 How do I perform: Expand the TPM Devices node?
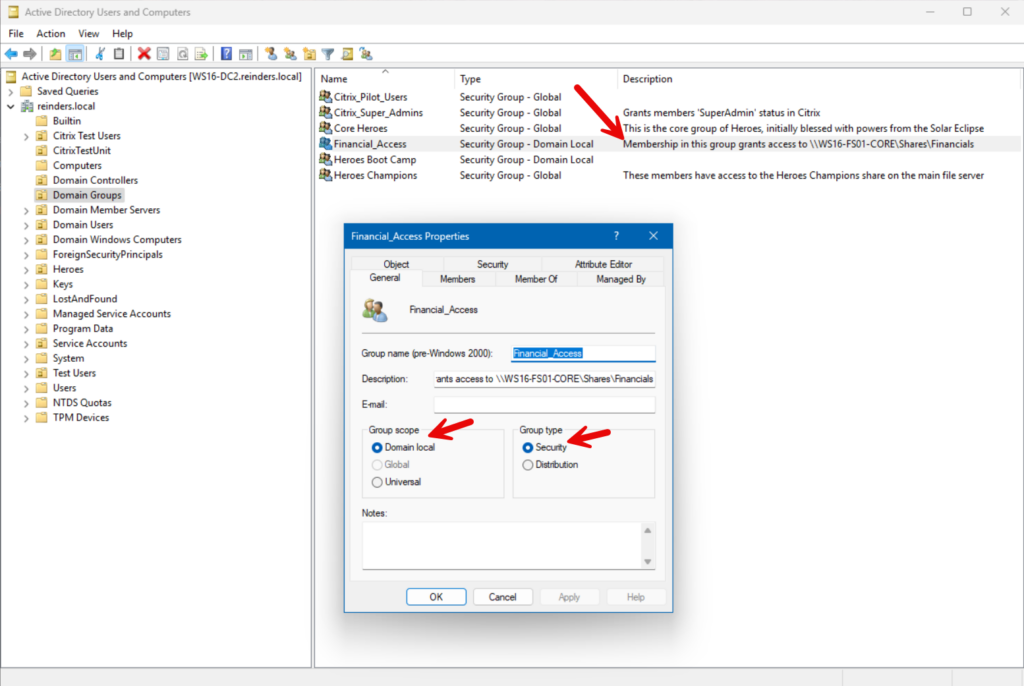[x=26, y=418]
